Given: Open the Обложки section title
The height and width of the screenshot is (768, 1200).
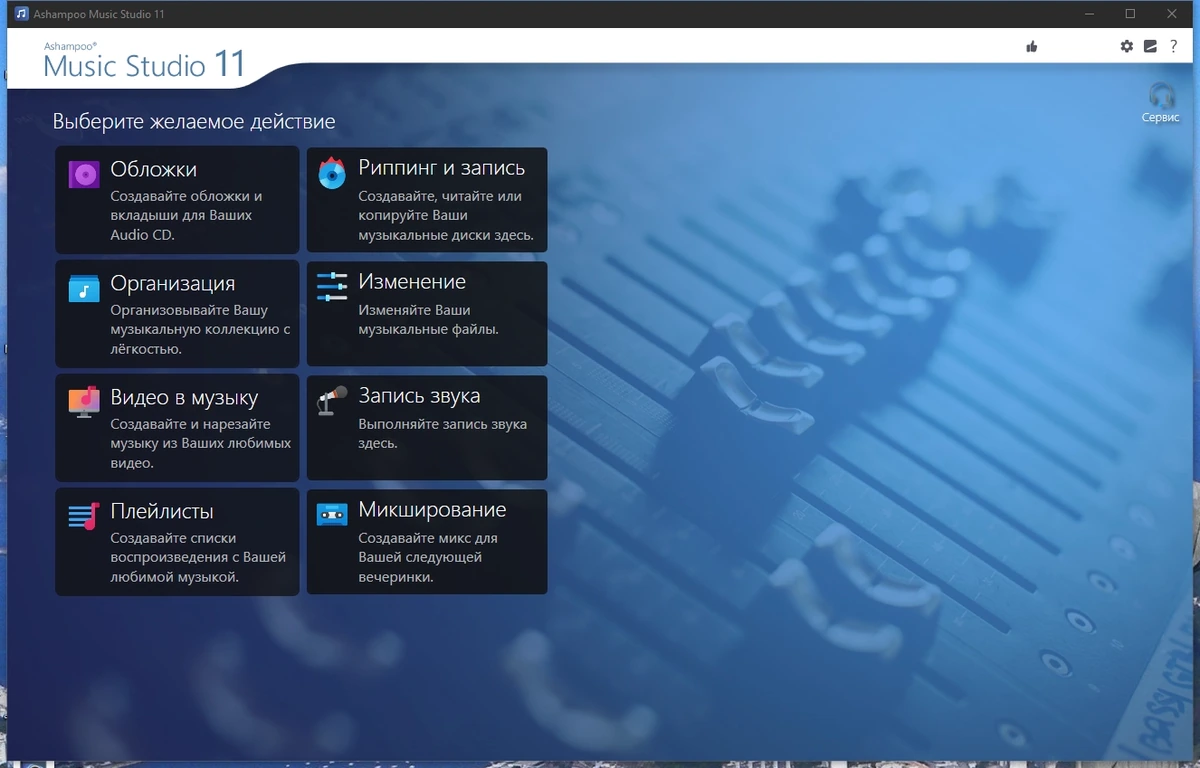Looking at the screenshot, I should (154, 169).
